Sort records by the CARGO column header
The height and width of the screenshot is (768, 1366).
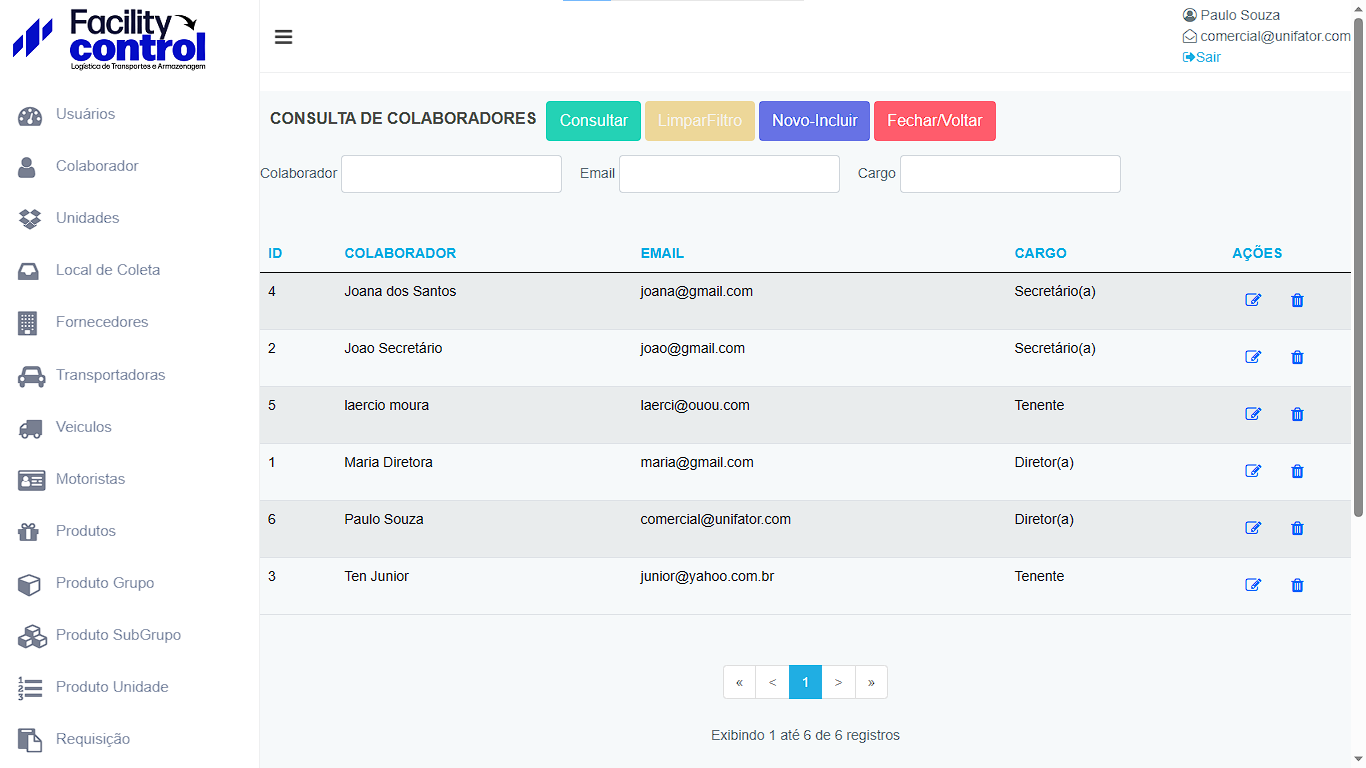coord(1040,253)
